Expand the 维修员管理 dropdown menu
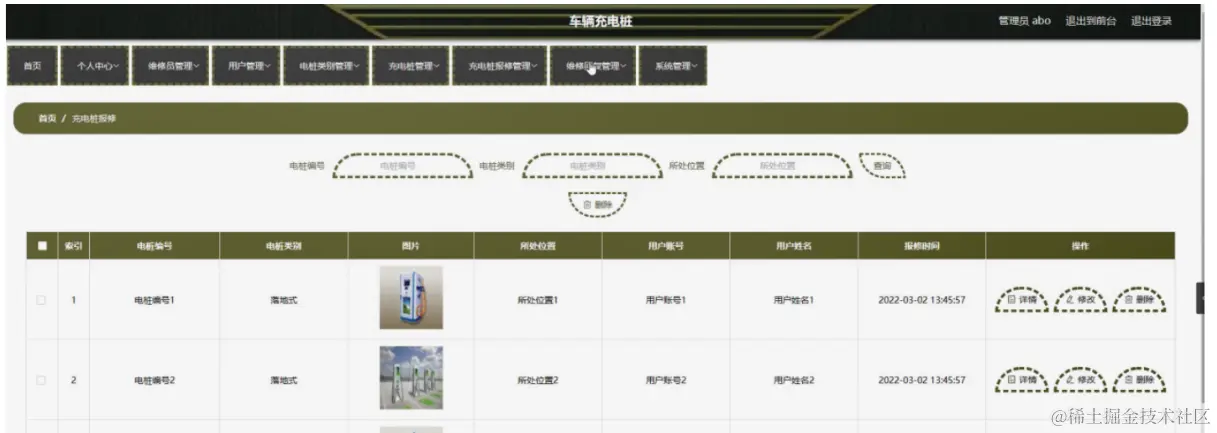The image size is (1217, 433). (x=170, y=66)
